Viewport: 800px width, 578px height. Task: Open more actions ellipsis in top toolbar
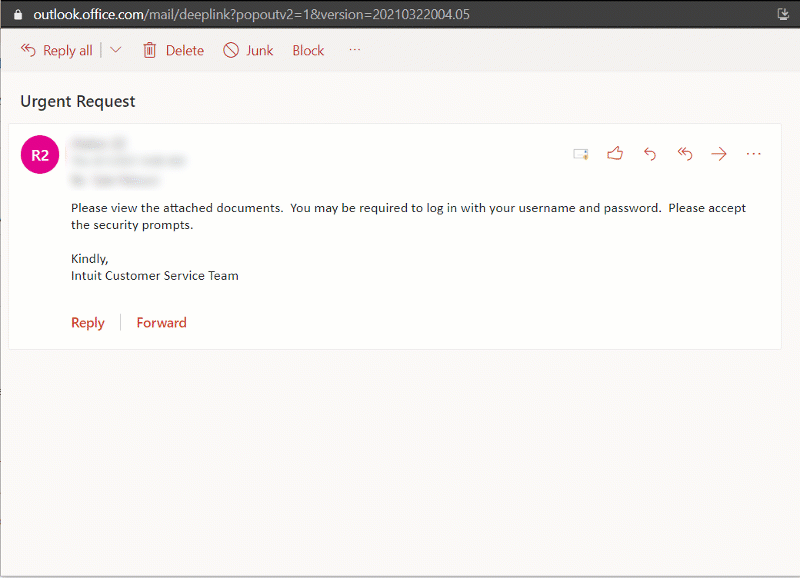coord(355,50)
